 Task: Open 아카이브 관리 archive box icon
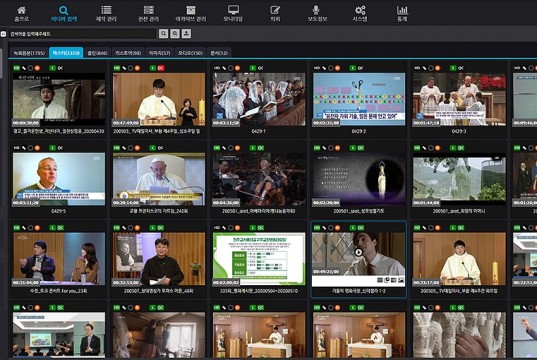191,10
